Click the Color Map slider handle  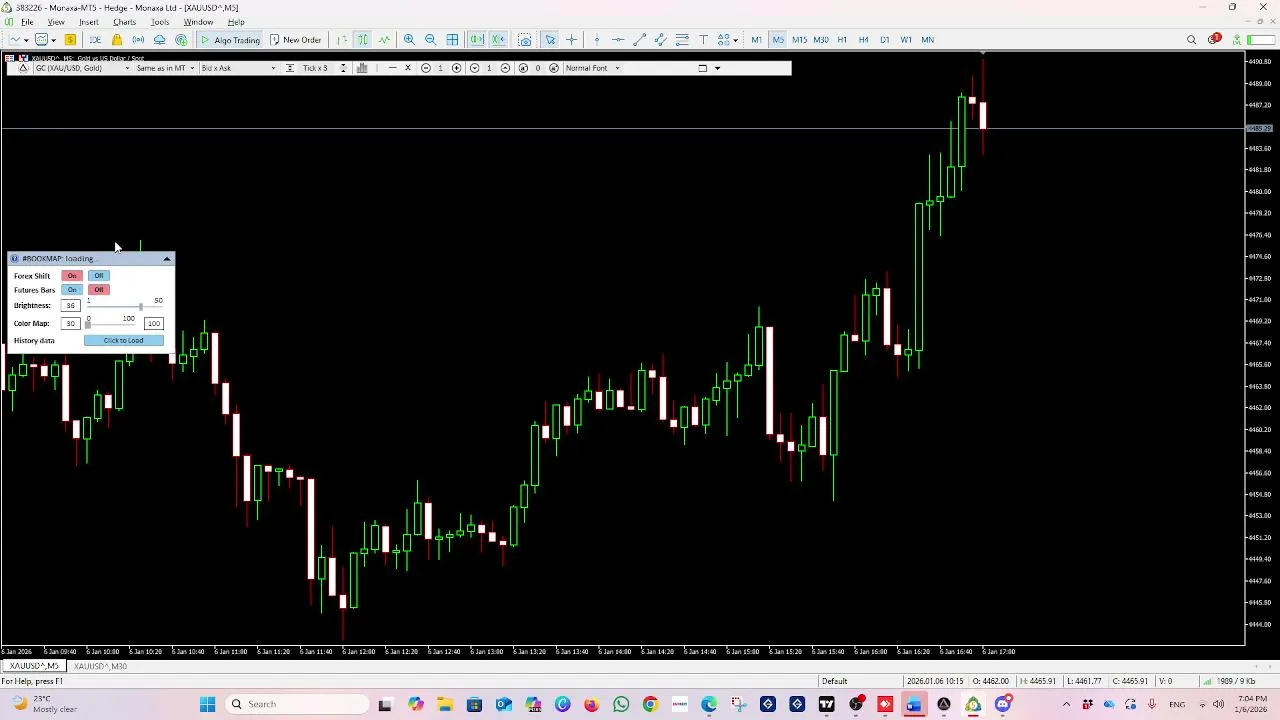coord(88,324)
